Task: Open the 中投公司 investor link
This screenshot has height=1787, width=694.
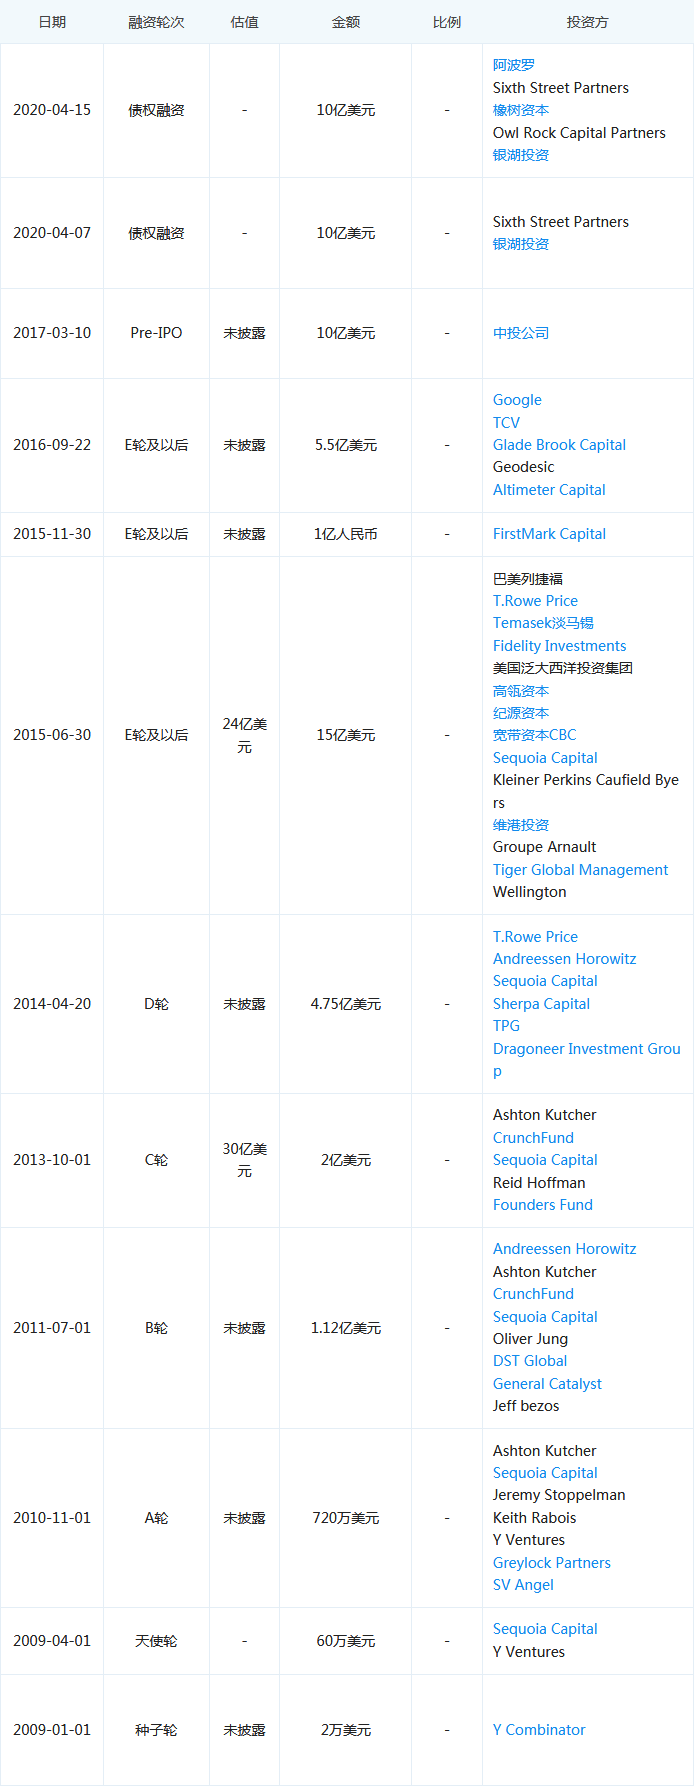Action: 520,333
